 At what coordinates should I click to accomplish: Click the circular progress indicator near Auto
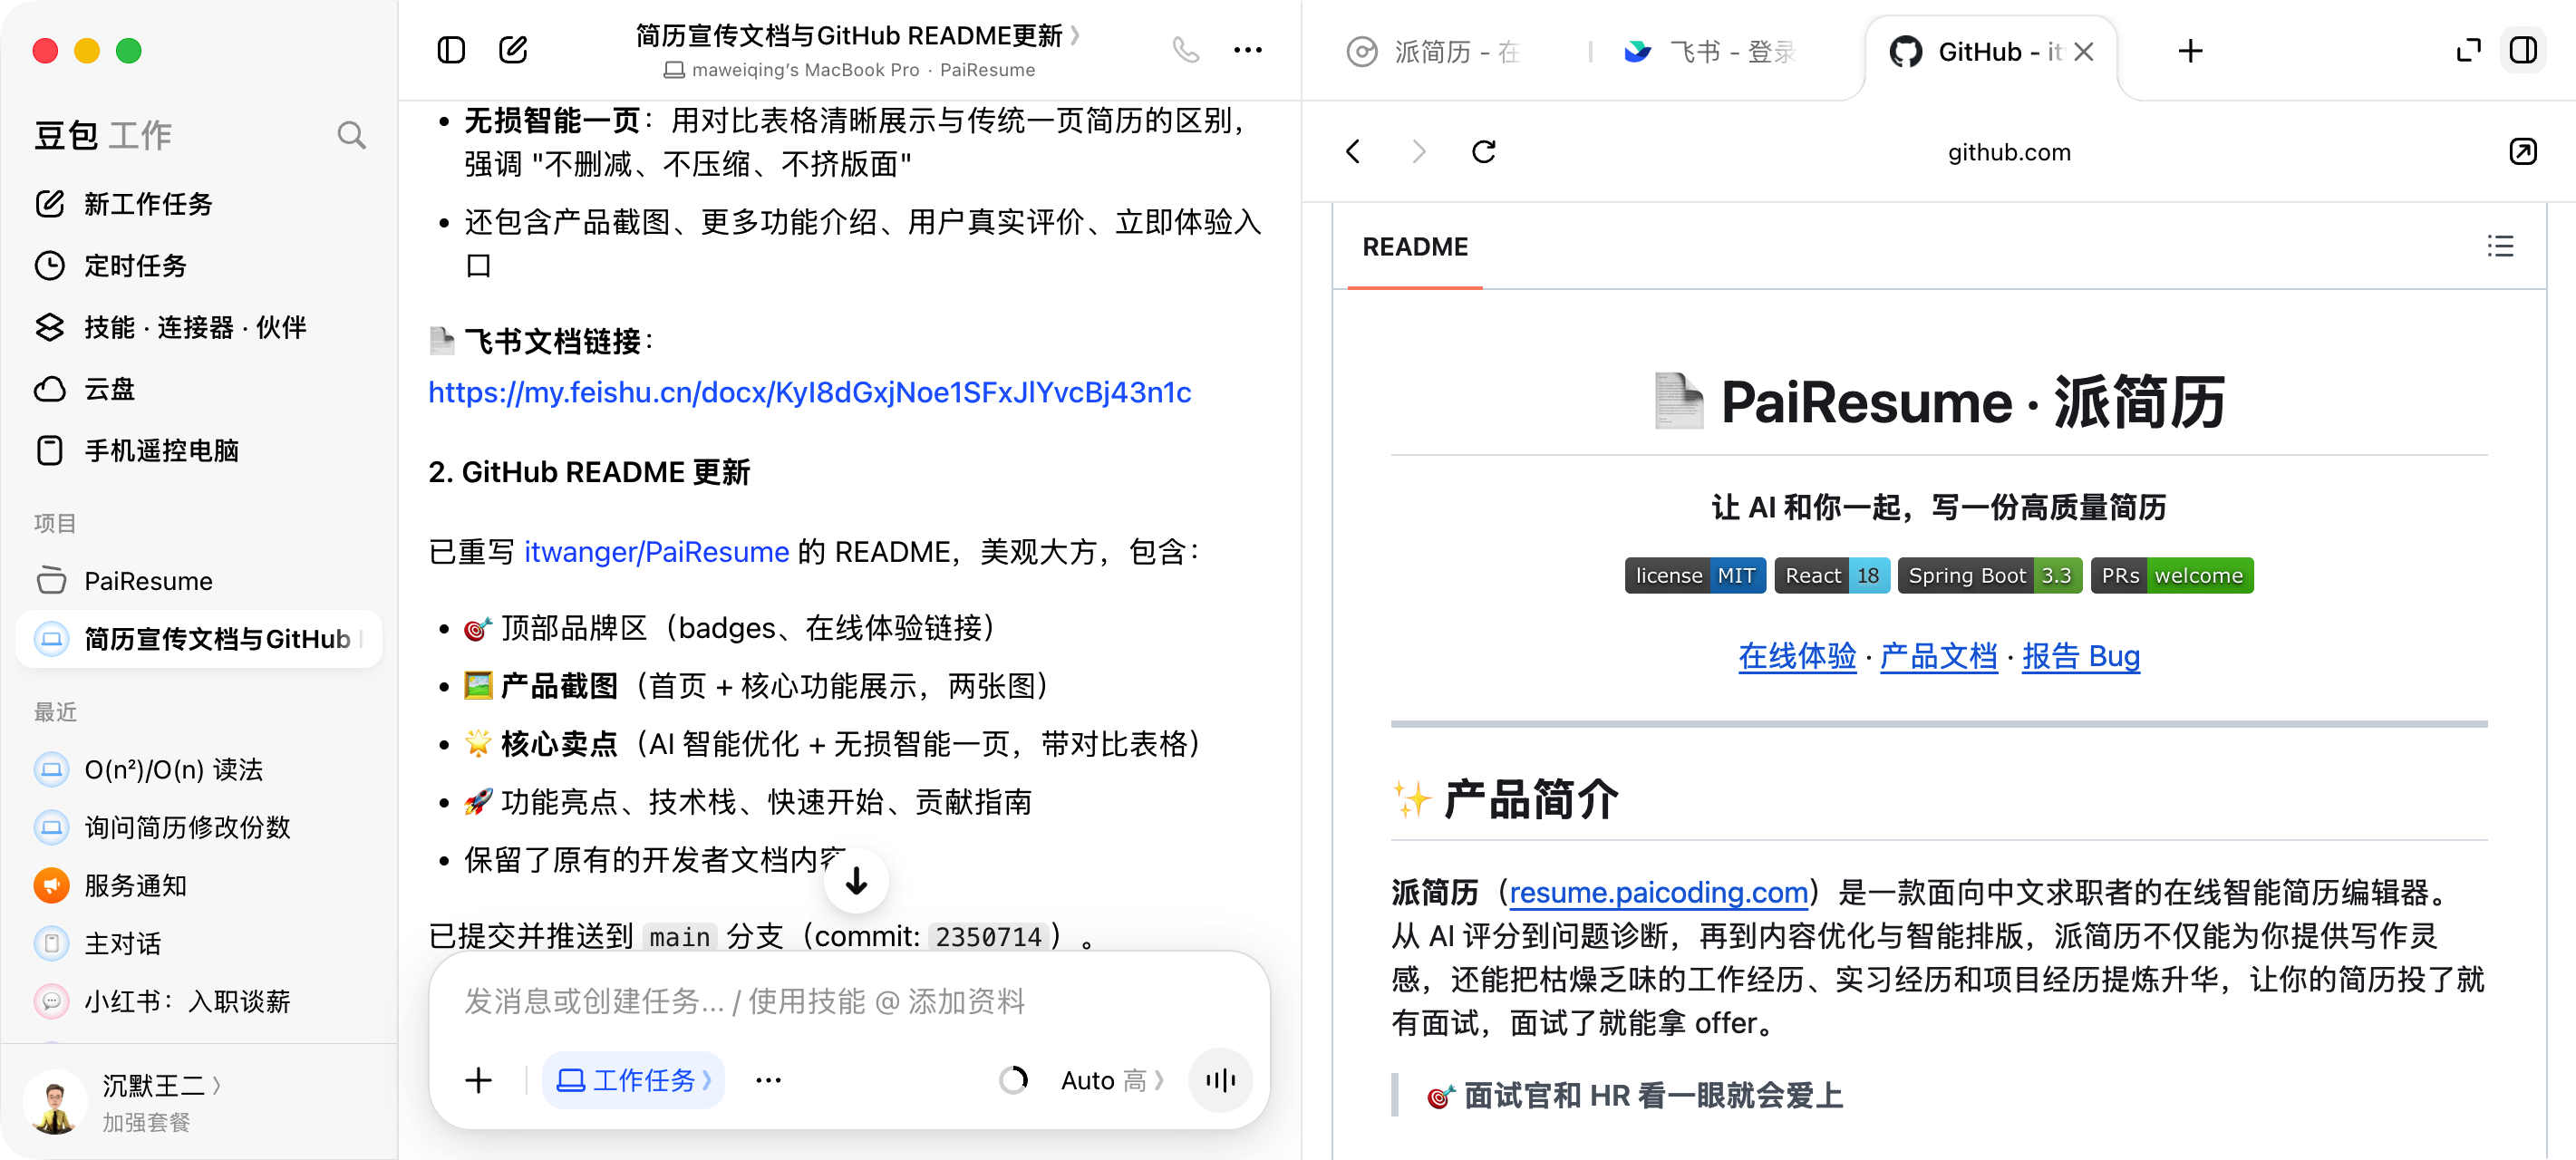click(1013, 1080)
